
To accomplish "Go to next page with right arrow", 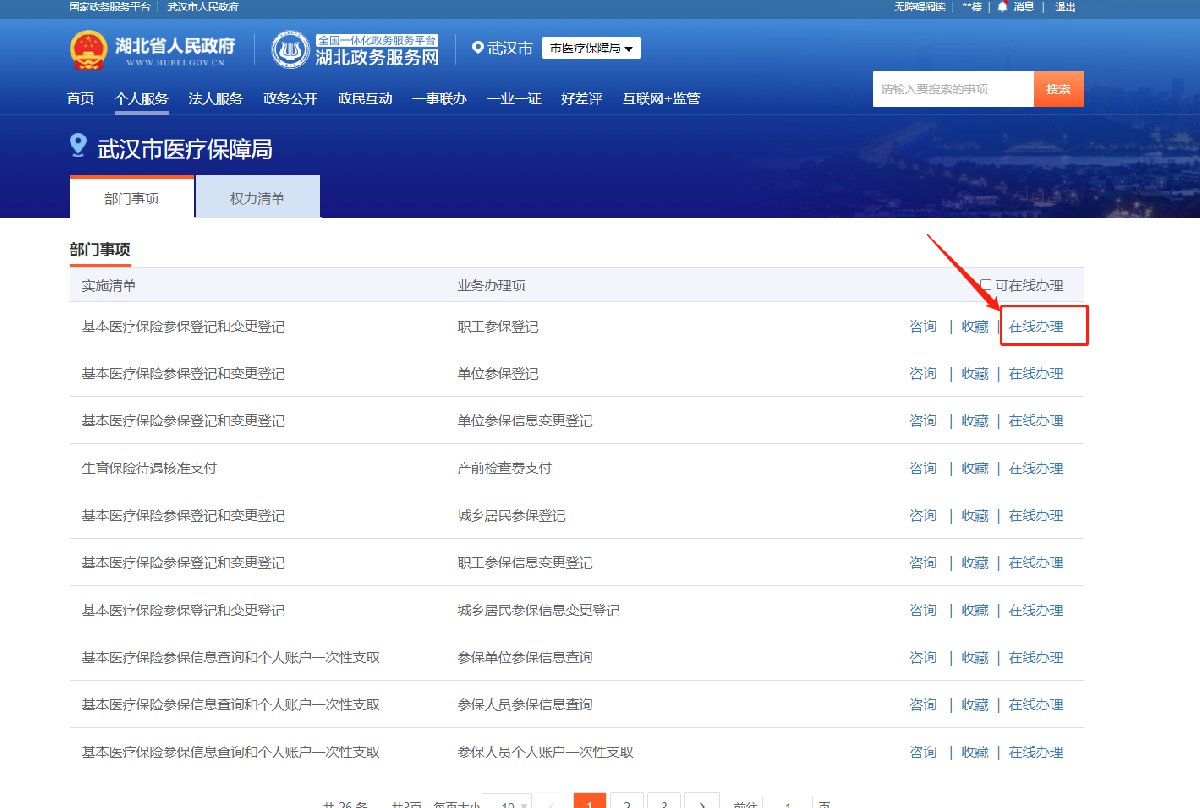I will pos(702,803).
